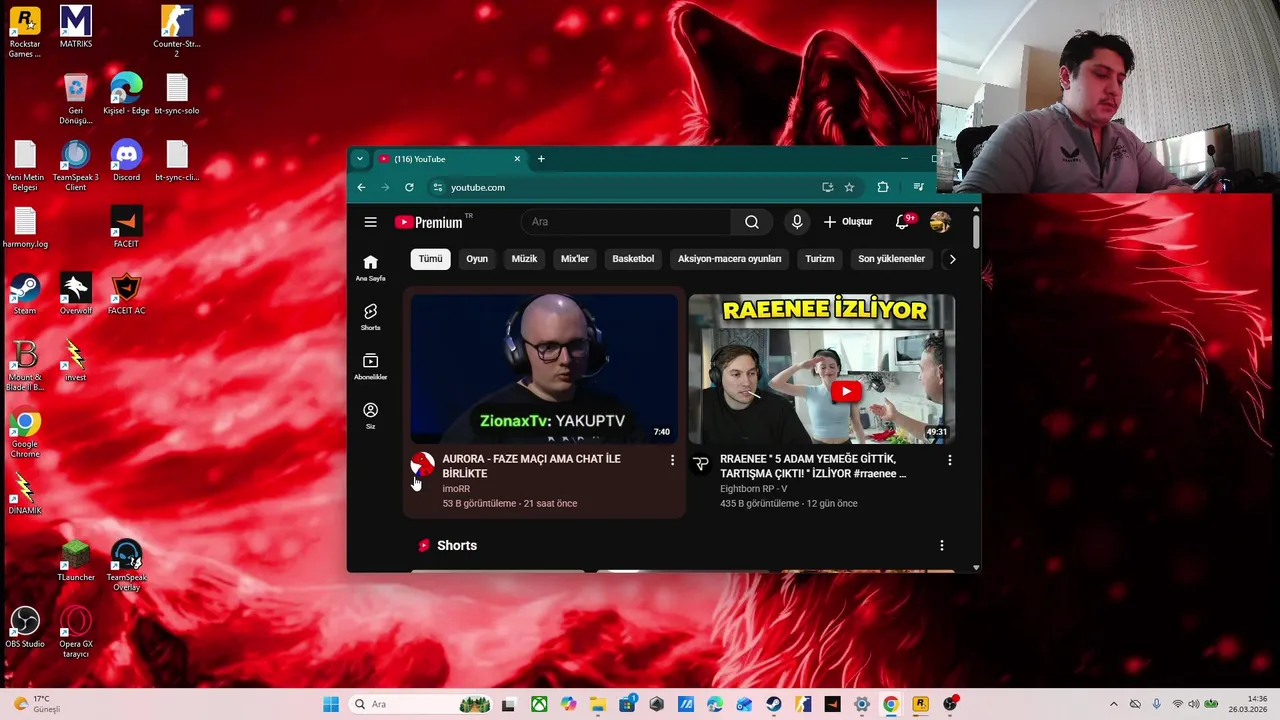1280x720 pixels.
Task: Bookmark this page with the star icon
Action: pyautogui.click(x=849, y=187)
